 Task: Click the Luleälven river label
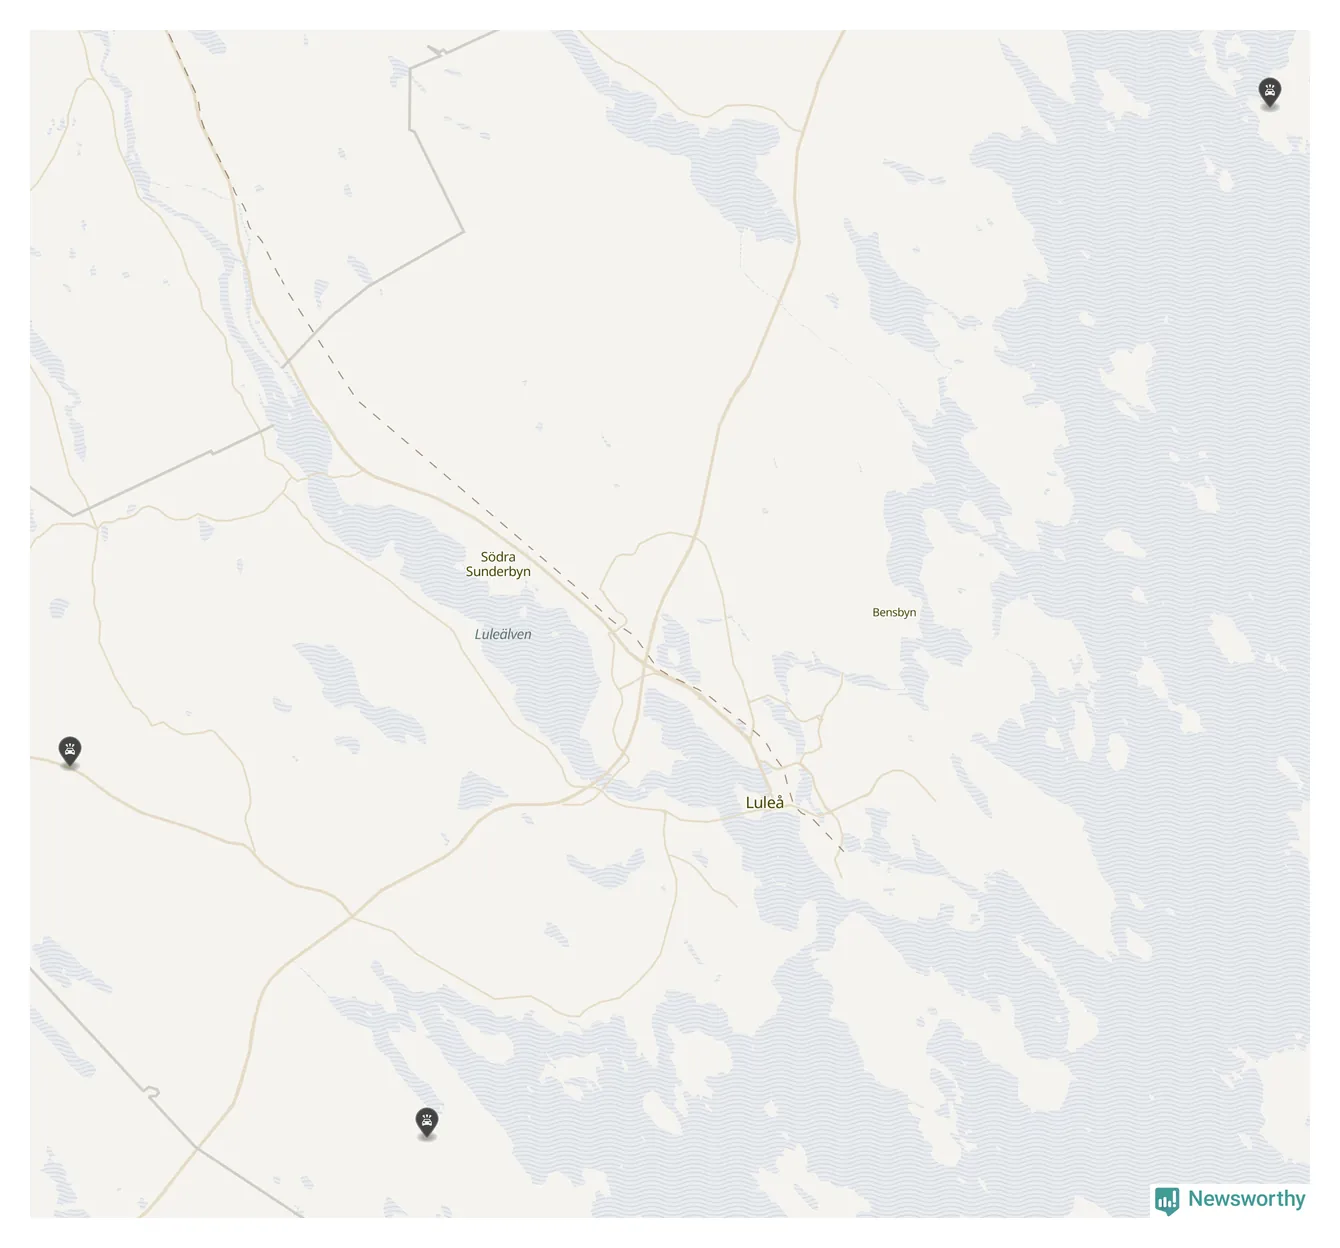click(503, 634)
